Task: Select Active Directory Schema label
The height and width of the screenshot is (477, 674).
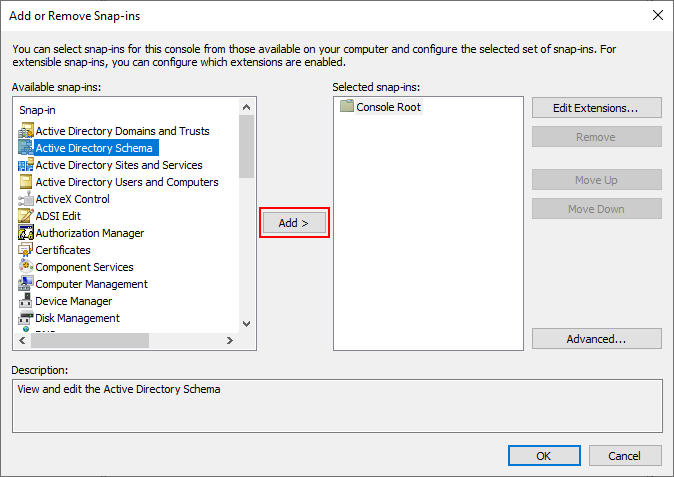Action: coord(94,148)
